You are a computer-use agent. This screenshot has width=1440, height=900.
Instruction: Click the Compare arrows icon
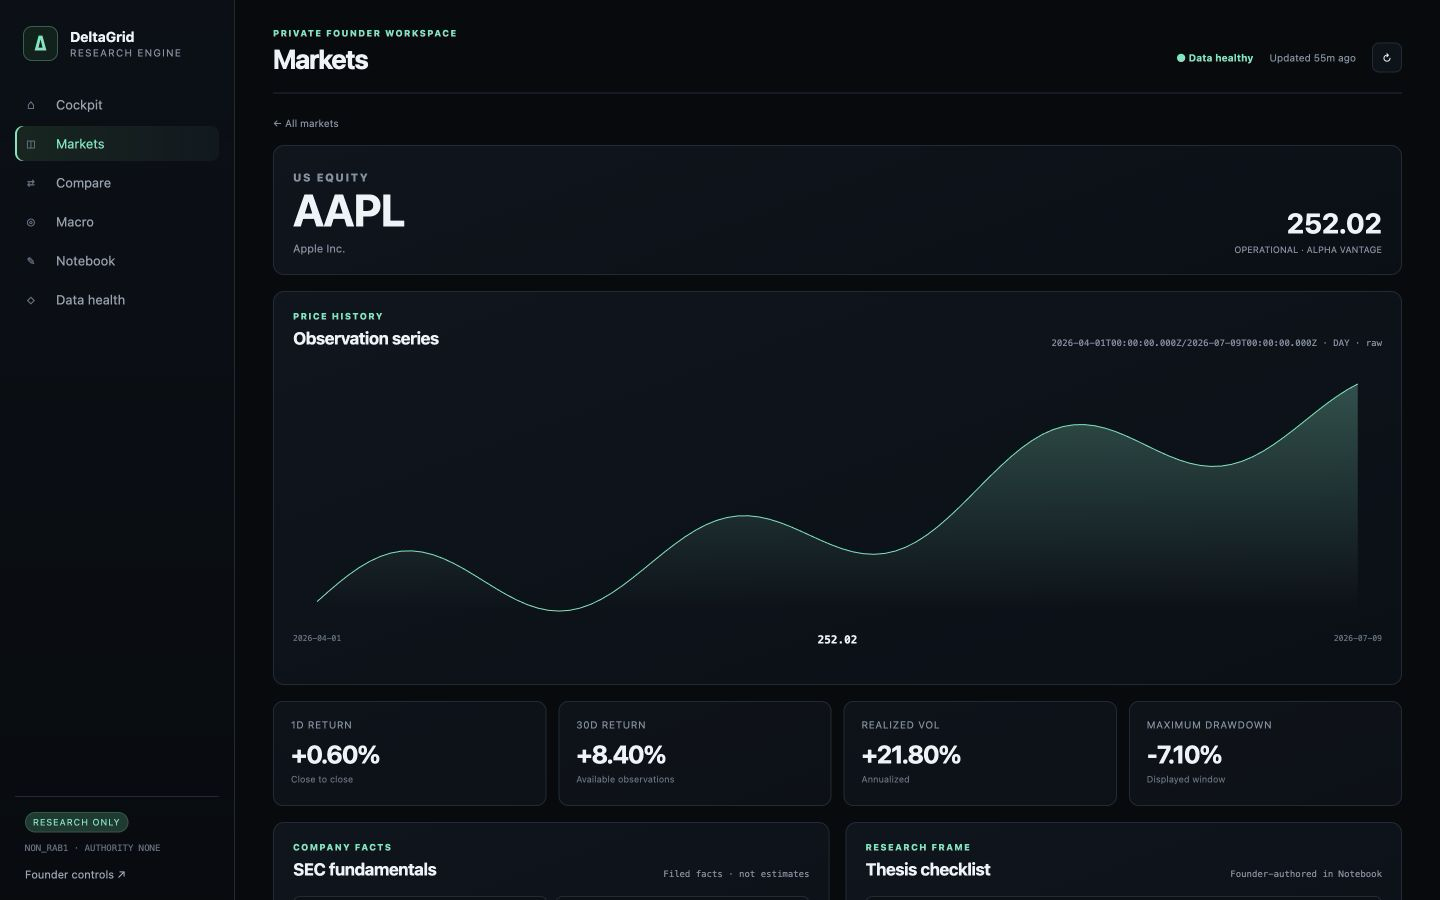(31, 183)
